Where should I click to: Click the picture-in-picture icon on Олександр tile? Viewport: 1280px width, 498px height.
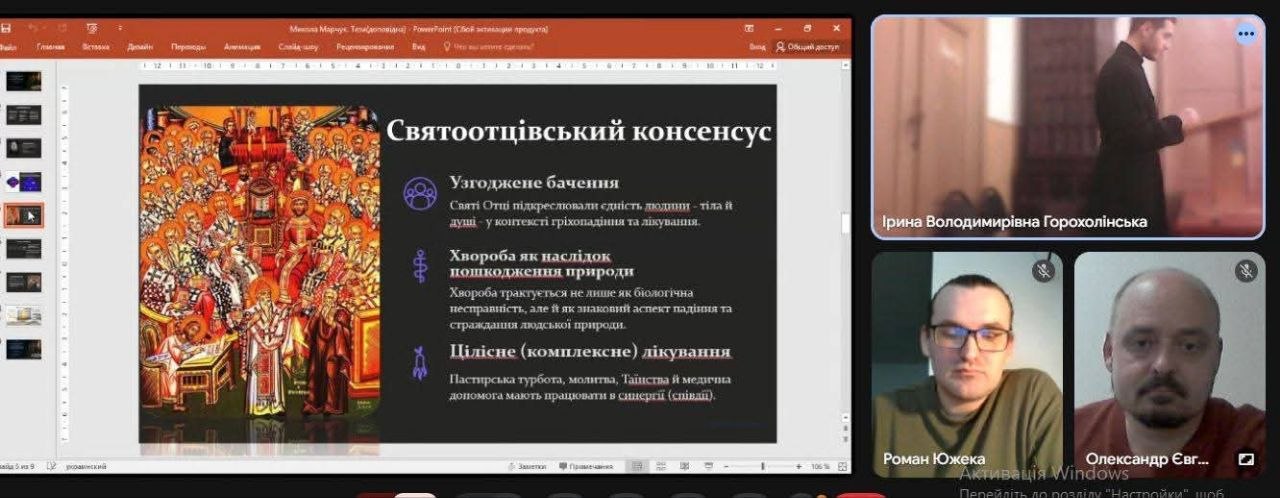[1246, 459]
